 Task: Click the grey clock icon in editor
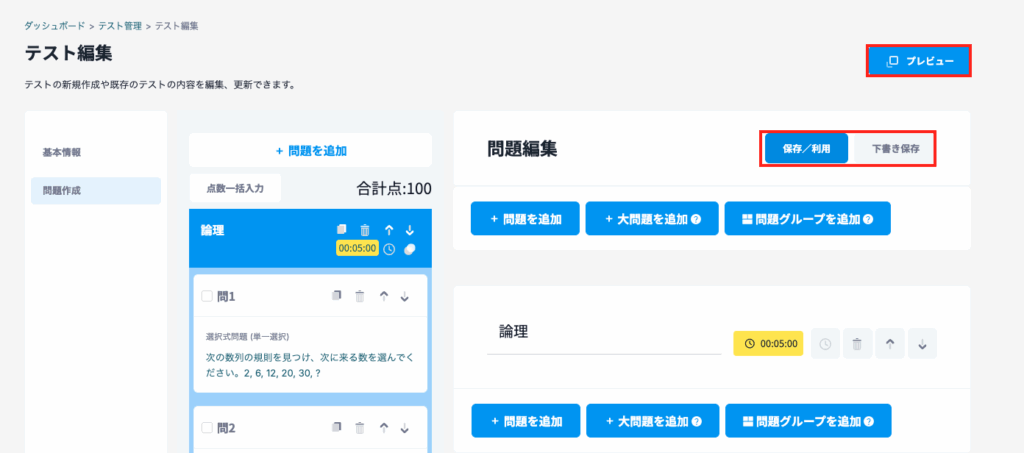pyautogui.click(x=825, y=343)
